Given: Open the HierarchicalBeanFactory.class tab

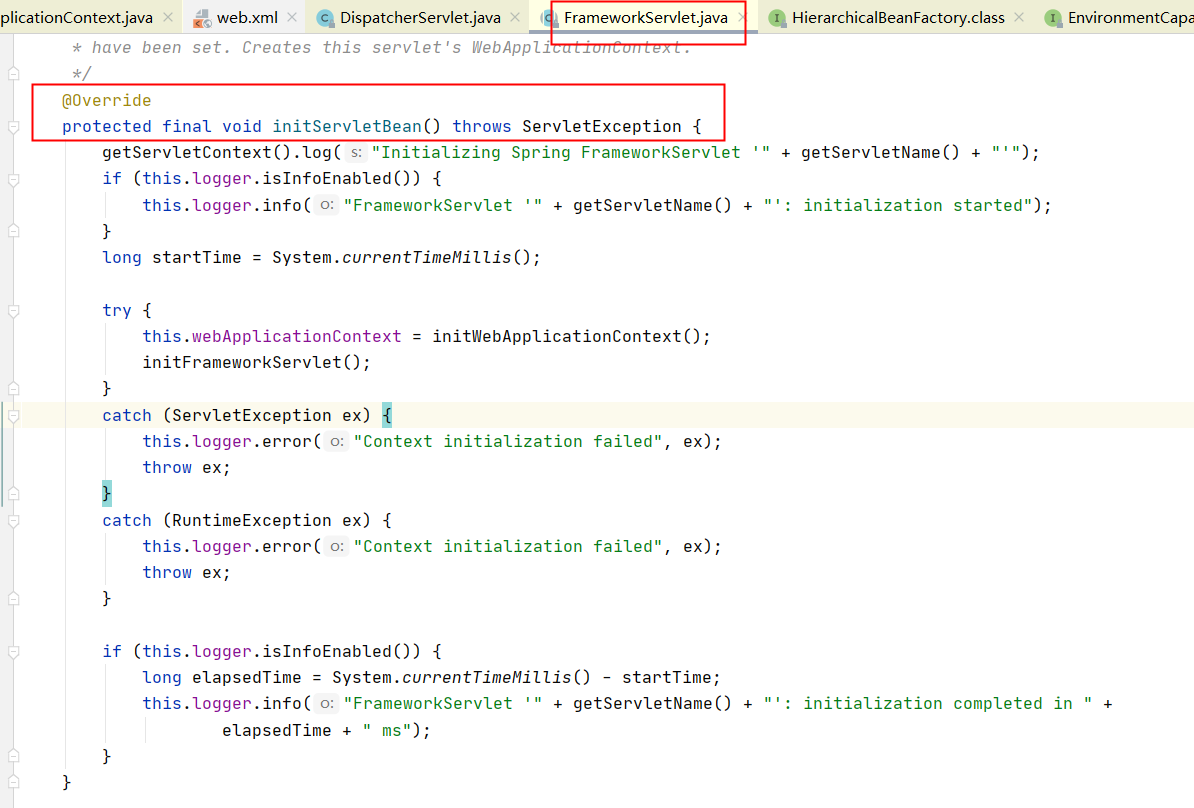Looking at the screenshot, I should click(898, 18).
